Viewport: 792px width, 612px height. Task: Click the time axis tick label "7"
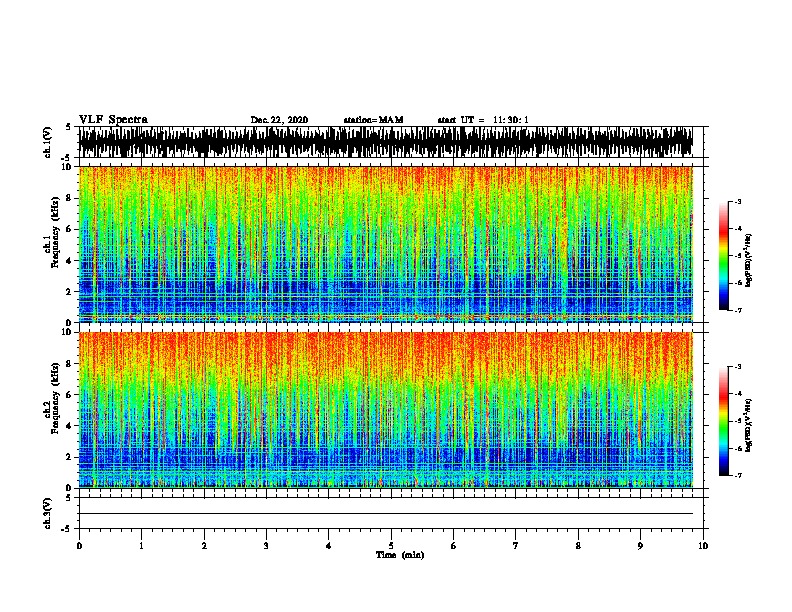point(516,546)
